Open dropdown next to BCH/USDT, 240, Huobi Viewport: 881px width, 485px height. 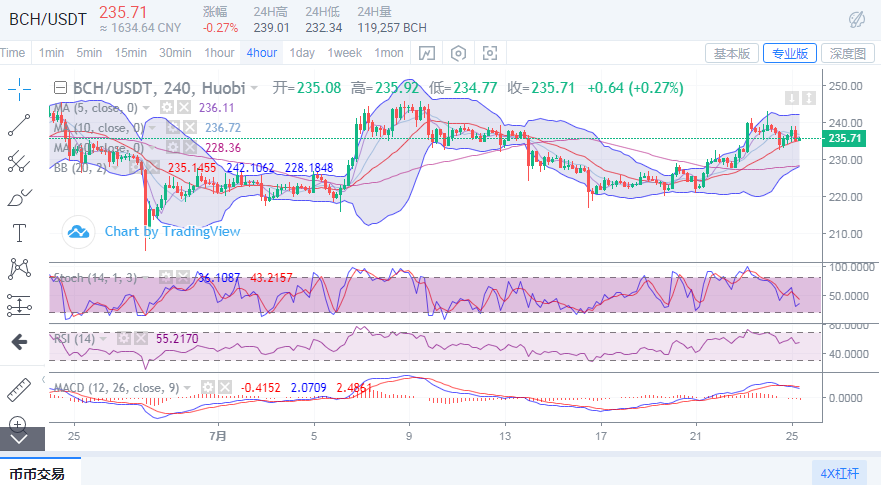(x=254, y=88)
